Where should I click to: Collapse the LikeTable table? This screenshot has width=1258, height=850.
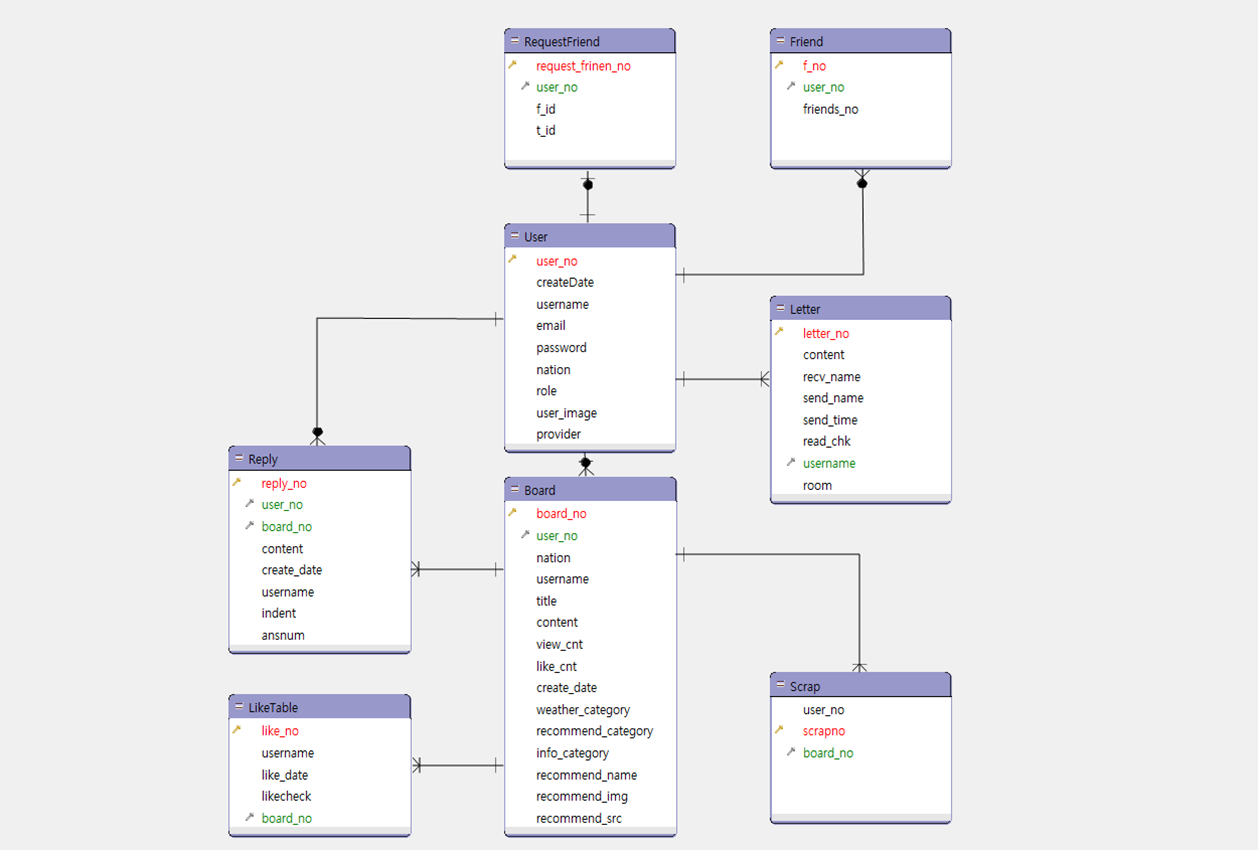point(238,707)
